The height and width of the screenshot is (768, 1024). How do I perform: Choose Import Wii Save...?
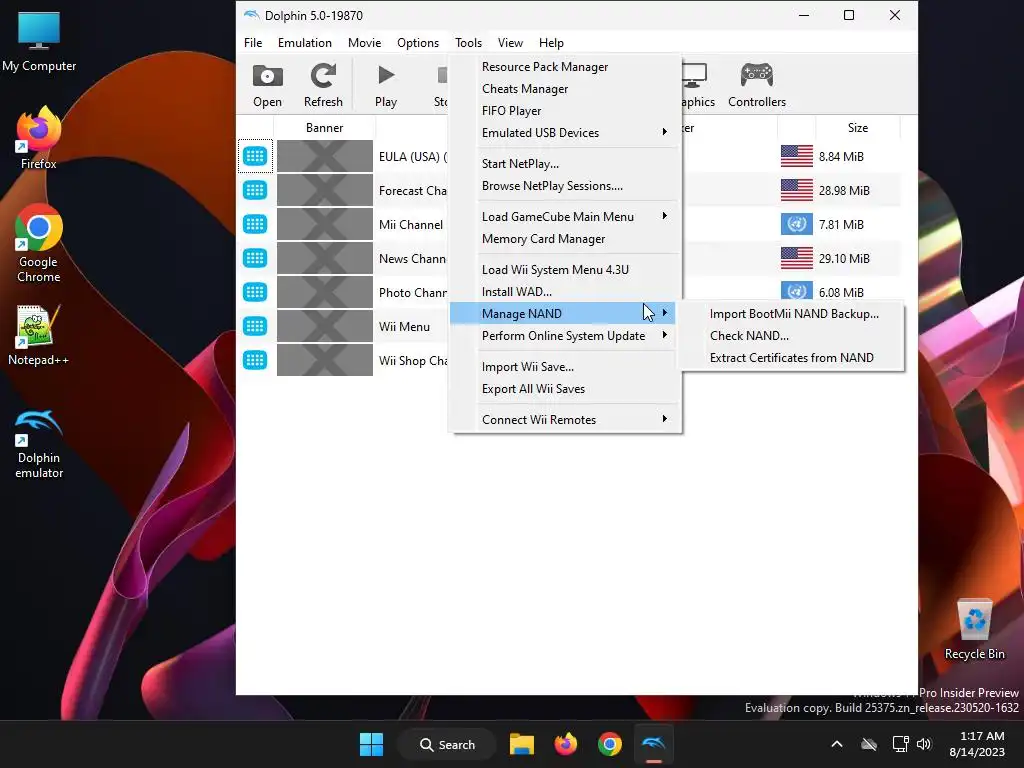[565, 367]
